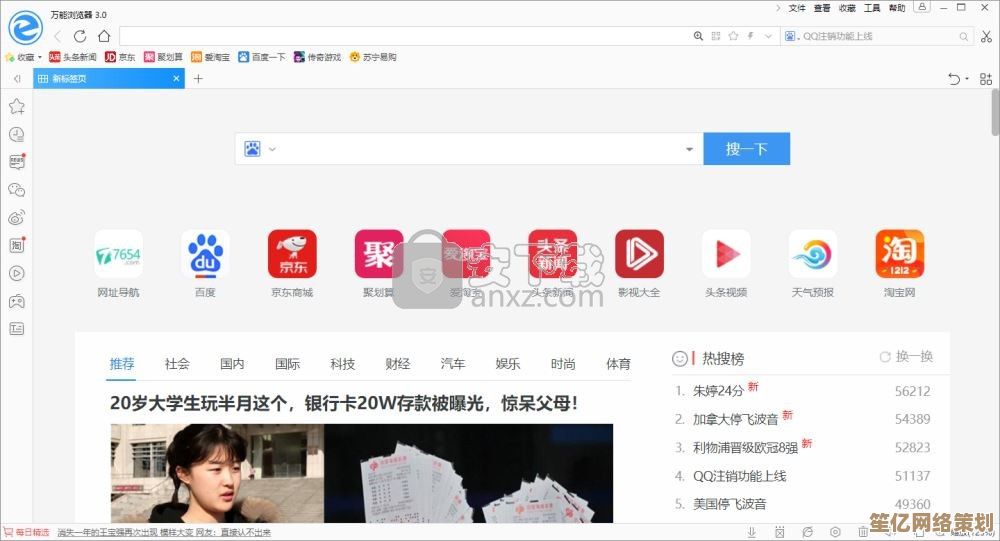Open the 工具 menu in the menu bar

872,8
